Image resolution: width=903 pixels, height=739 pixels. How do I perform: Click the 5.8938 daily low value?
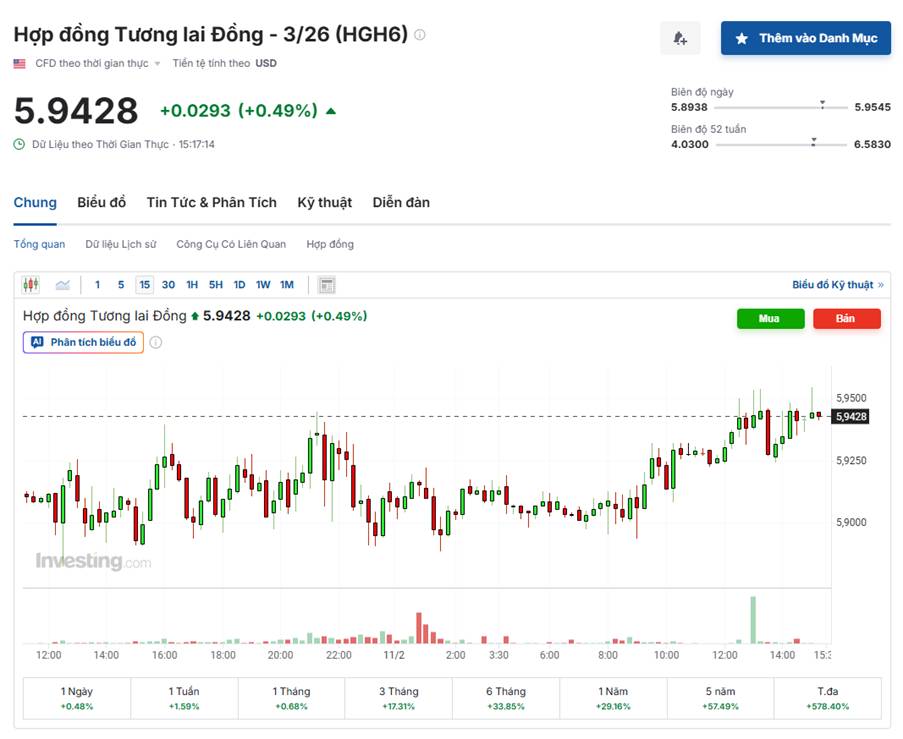[689, 107]
